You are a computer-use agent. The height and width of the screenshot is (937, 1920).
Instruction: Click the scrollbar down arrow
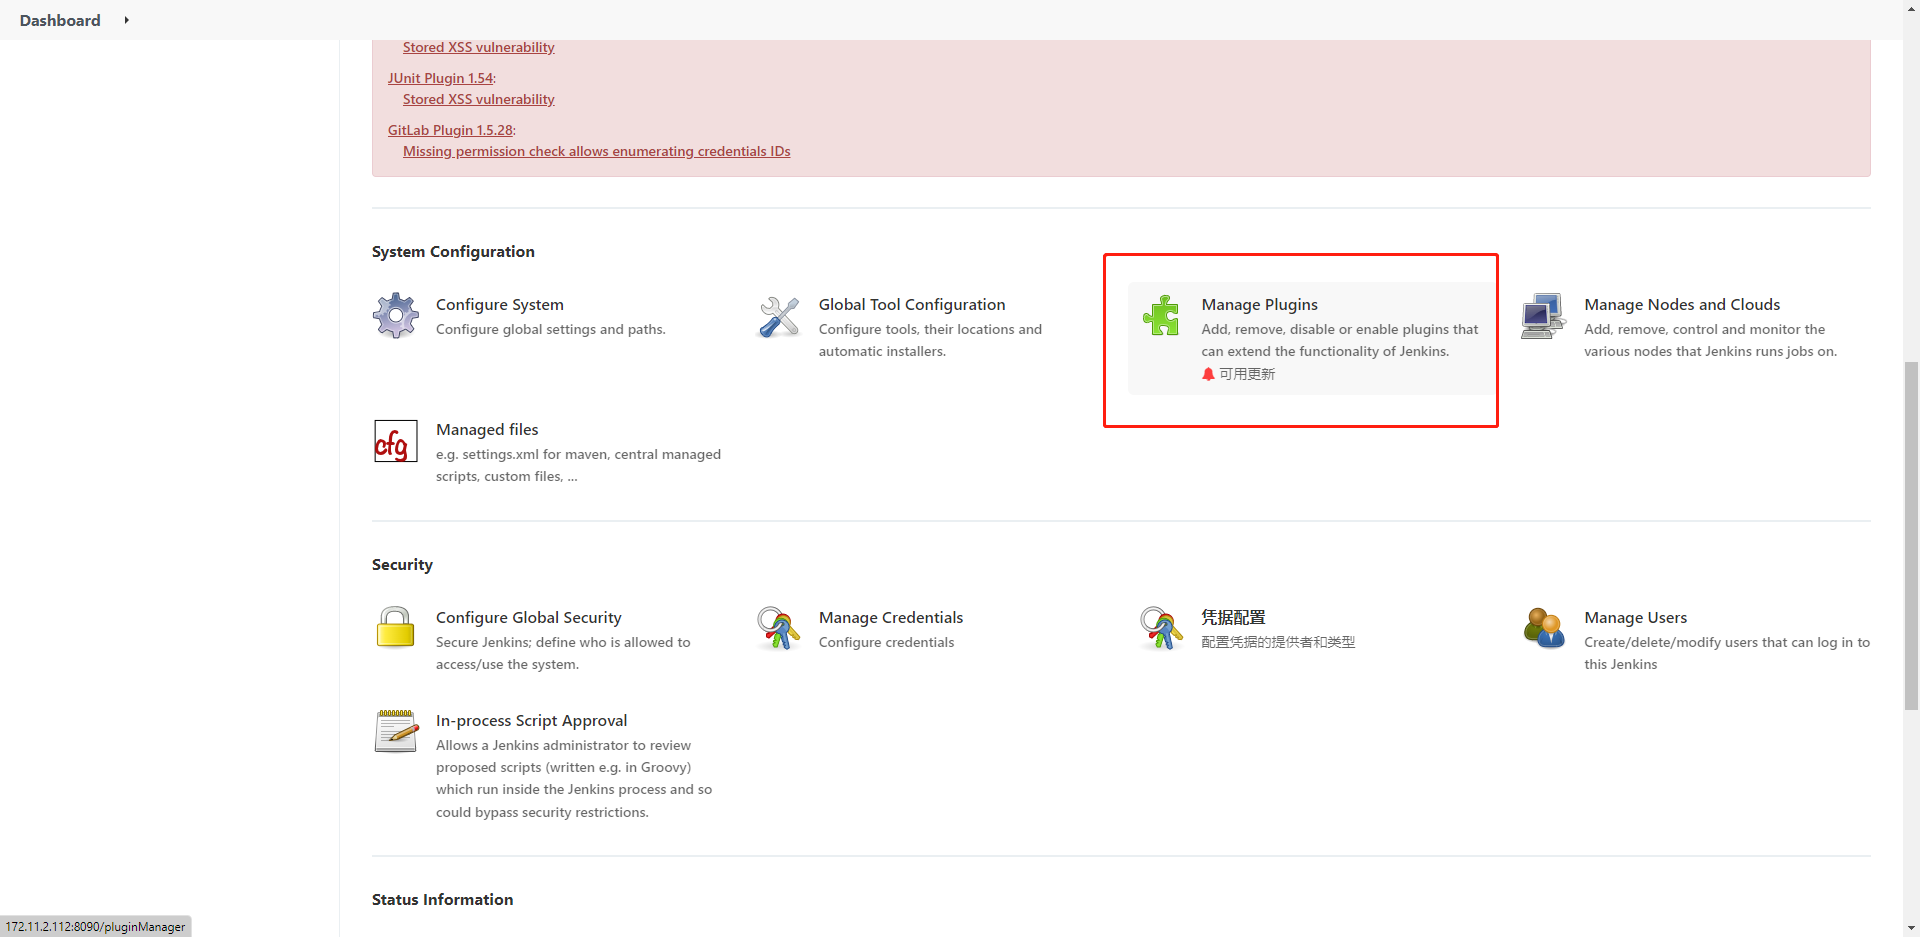point(1911,929)
